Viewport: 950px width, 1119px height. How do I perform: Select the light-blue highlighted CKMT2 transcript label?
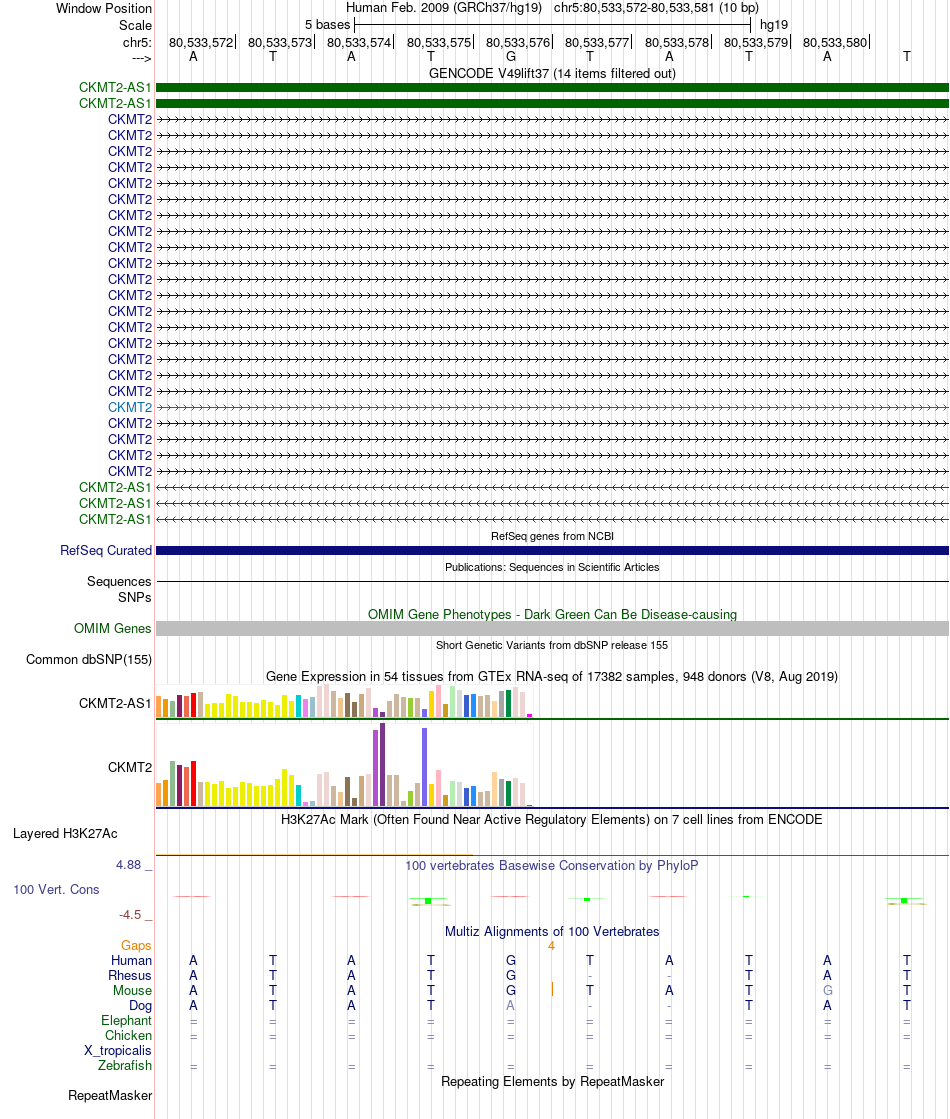(130, 407)
